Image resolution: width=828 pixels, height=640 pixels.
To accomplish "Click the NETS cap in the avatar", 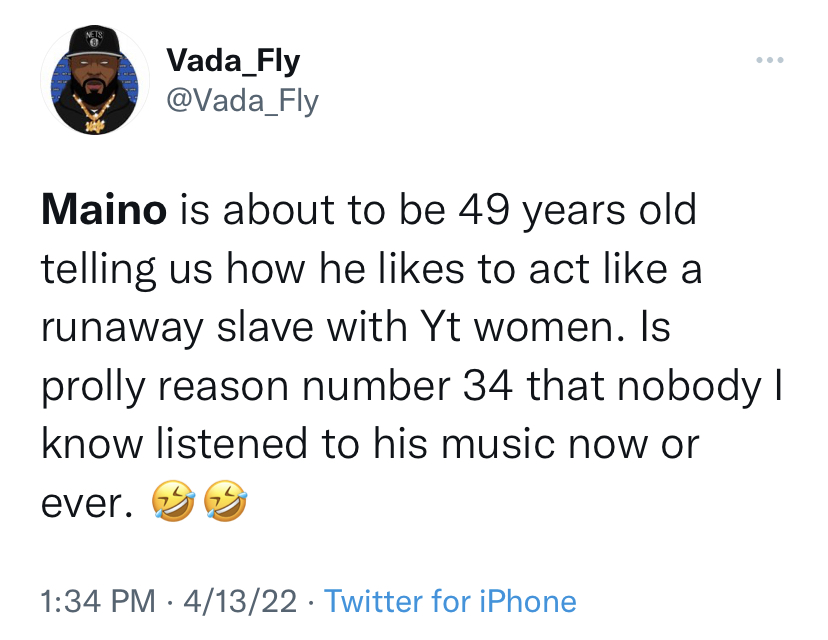I will [95, 42].
